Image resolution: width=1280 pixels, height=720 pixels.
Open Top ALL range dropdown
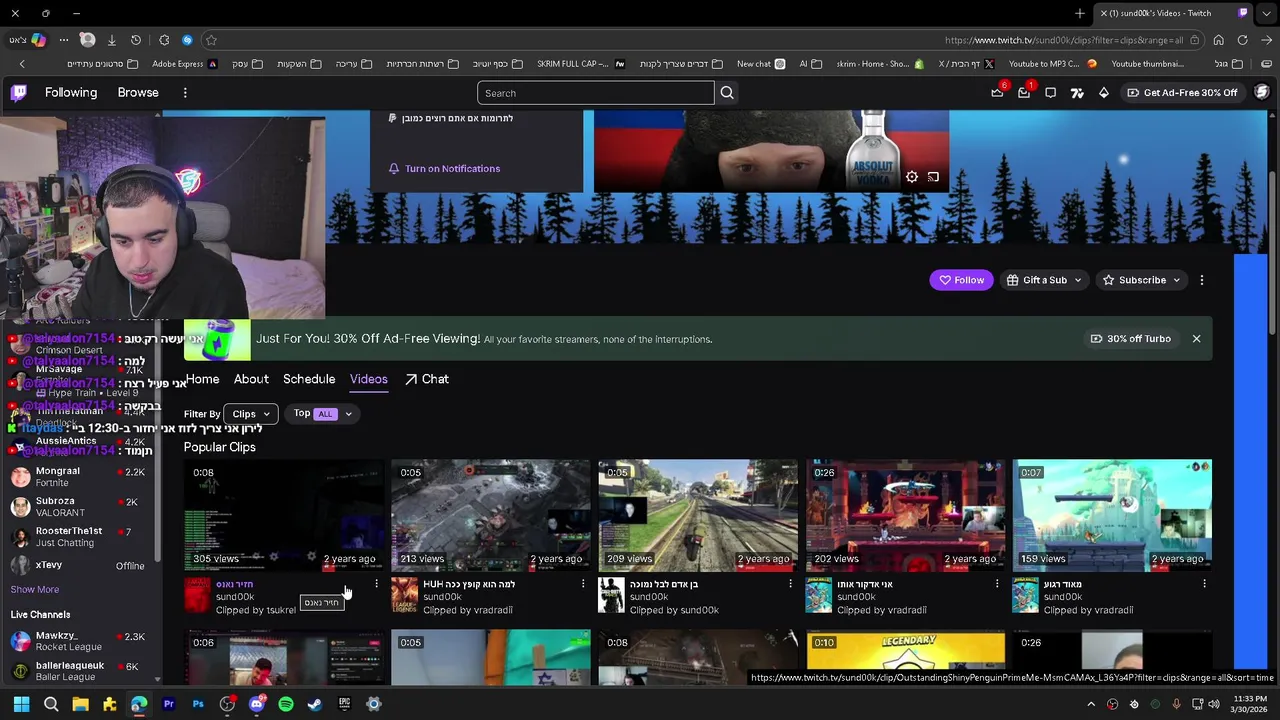pyautogui.click(x=323, y=414)
